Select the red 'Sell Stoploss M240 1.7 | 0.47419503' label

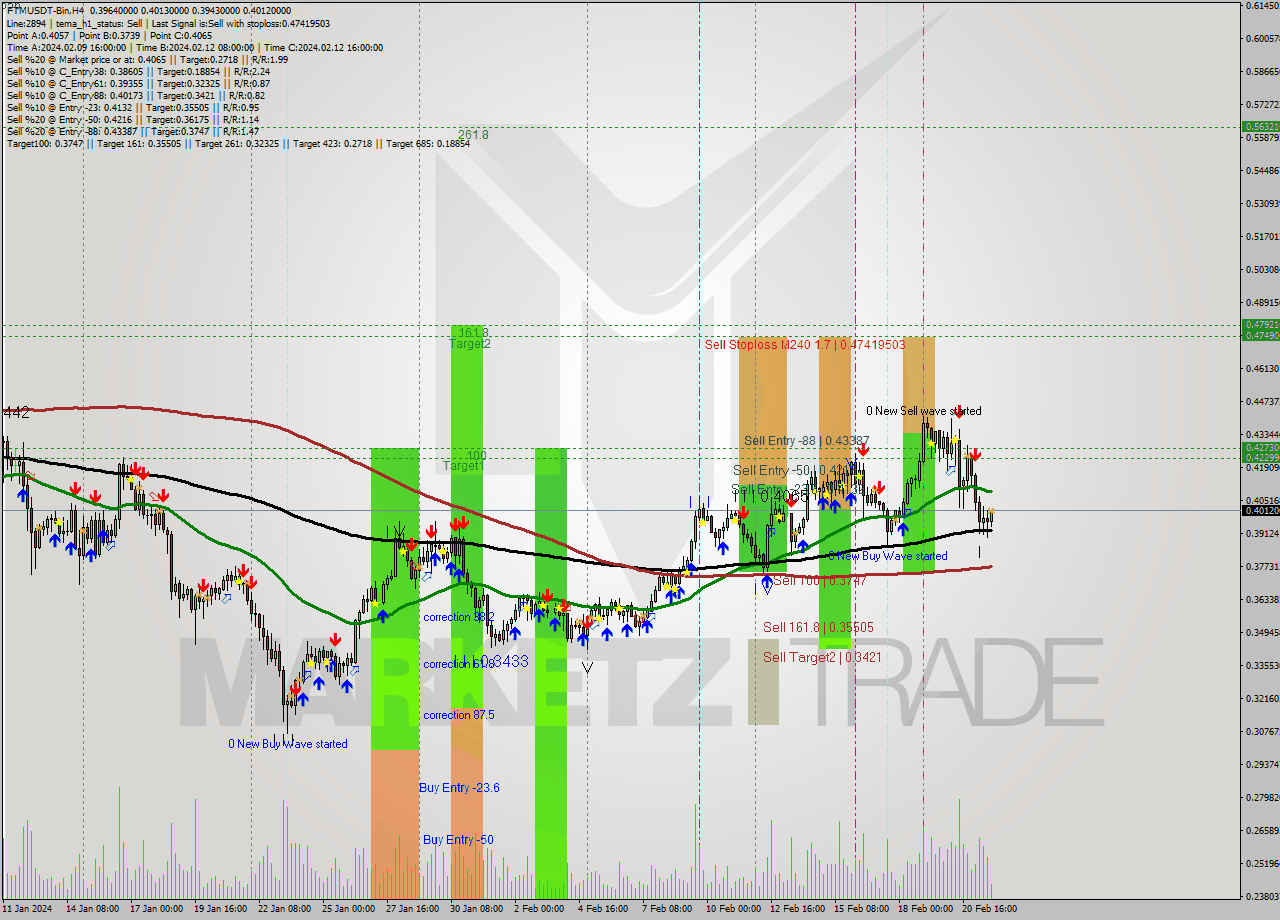coord(805,344)
